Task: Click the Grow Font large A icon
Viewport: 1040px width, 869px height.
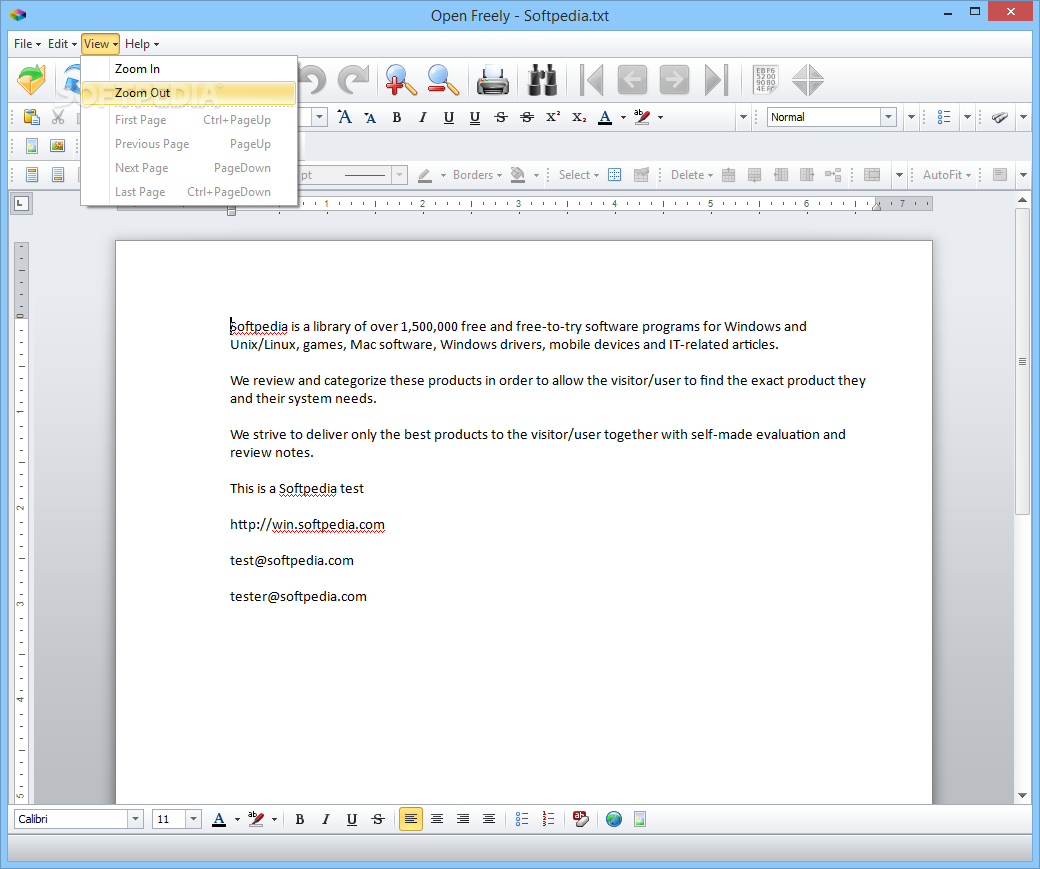Action: 344,117
